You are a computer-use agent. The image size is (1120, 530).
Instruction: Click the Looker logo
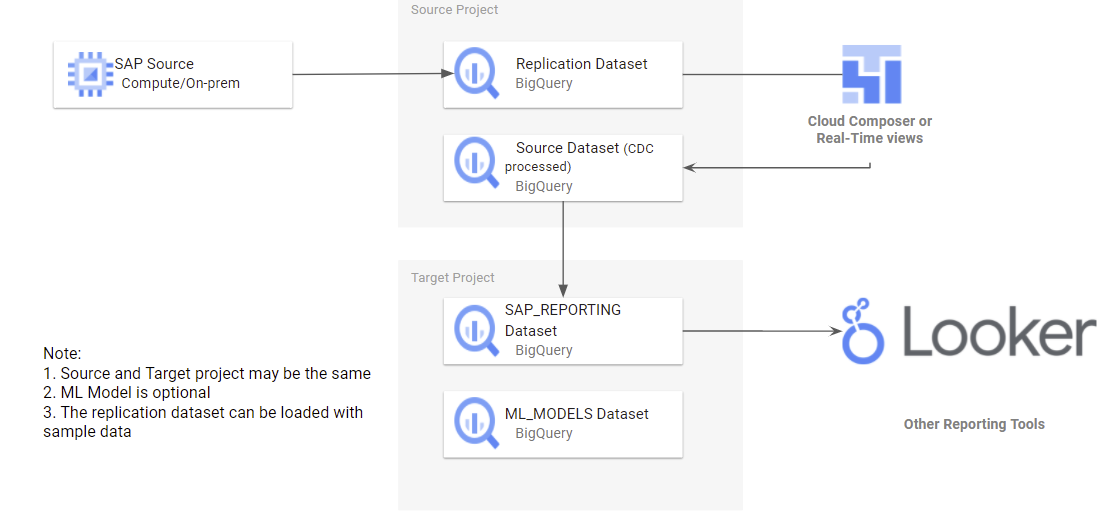(969, 331)
